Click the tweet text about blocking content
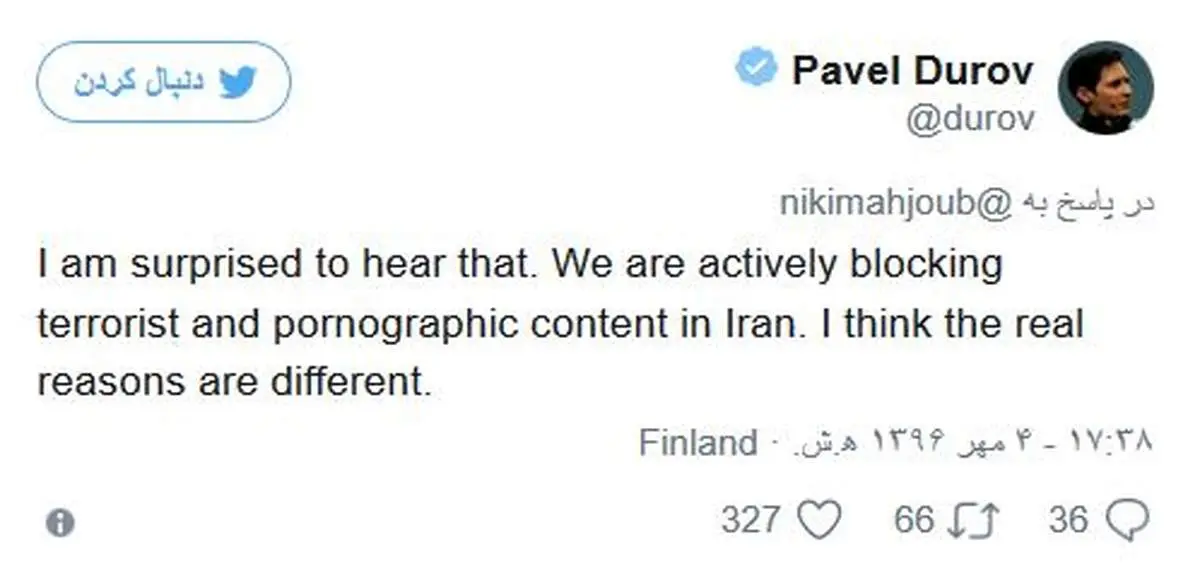1200x566 pixels. [x=560, y=324]
